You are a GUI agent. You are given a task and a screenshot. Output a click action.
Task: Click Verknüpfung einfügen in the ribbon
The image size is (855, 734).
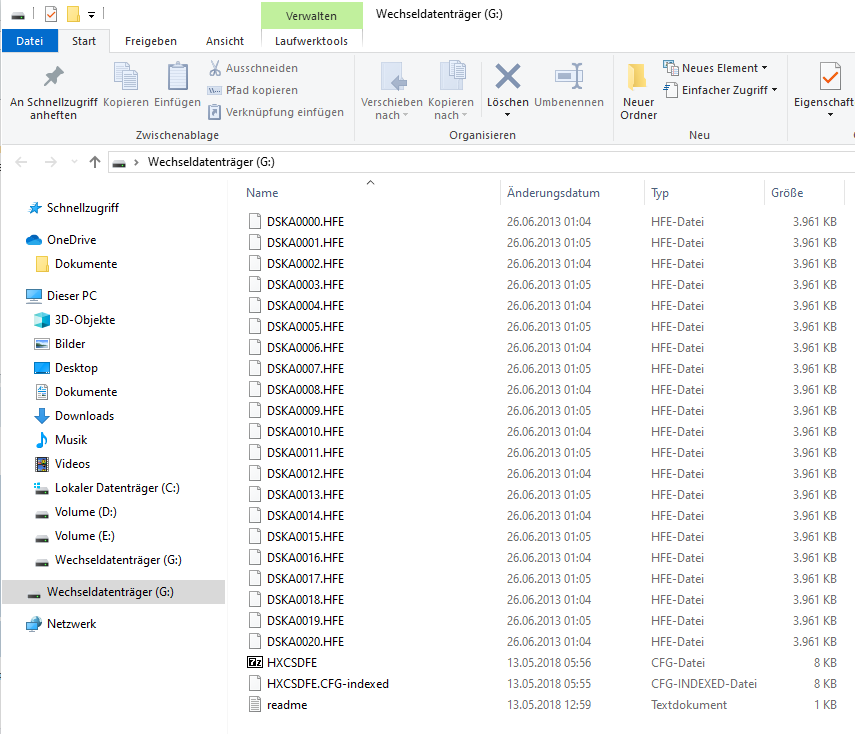(276, 112)
